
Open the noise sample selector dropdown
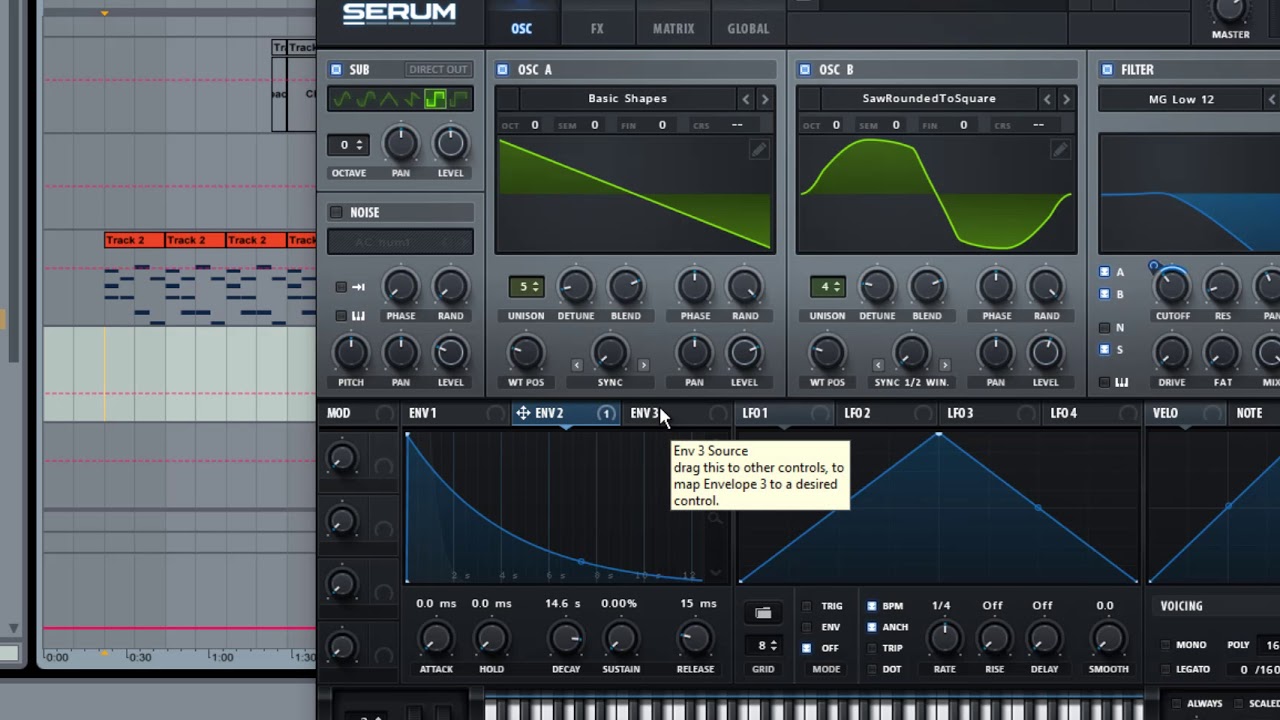(400, 242)
